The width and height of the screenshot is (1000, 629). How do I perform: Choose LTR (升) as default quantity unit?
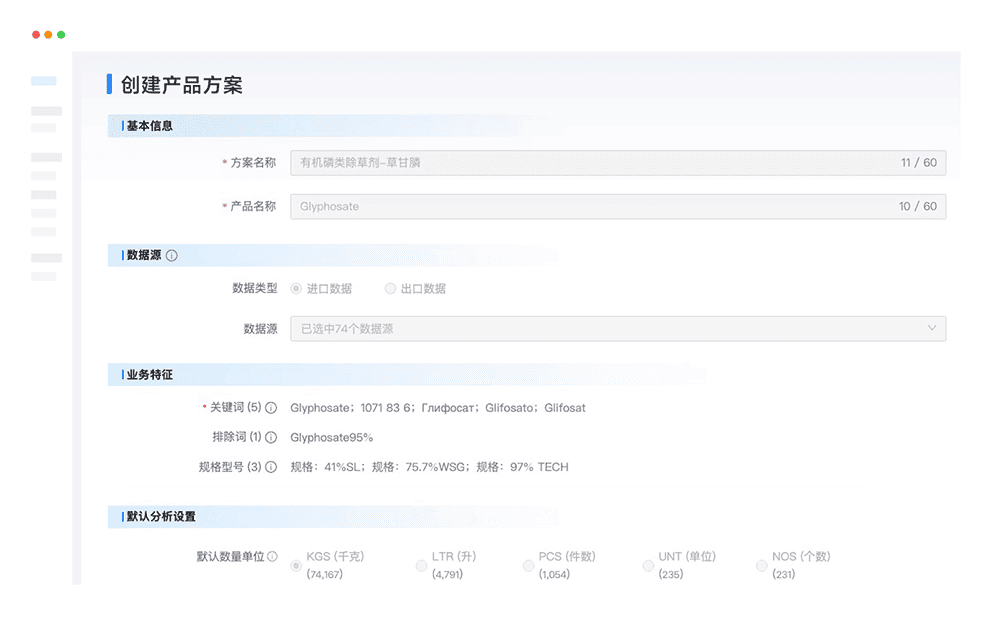click(x=421, y=566)
